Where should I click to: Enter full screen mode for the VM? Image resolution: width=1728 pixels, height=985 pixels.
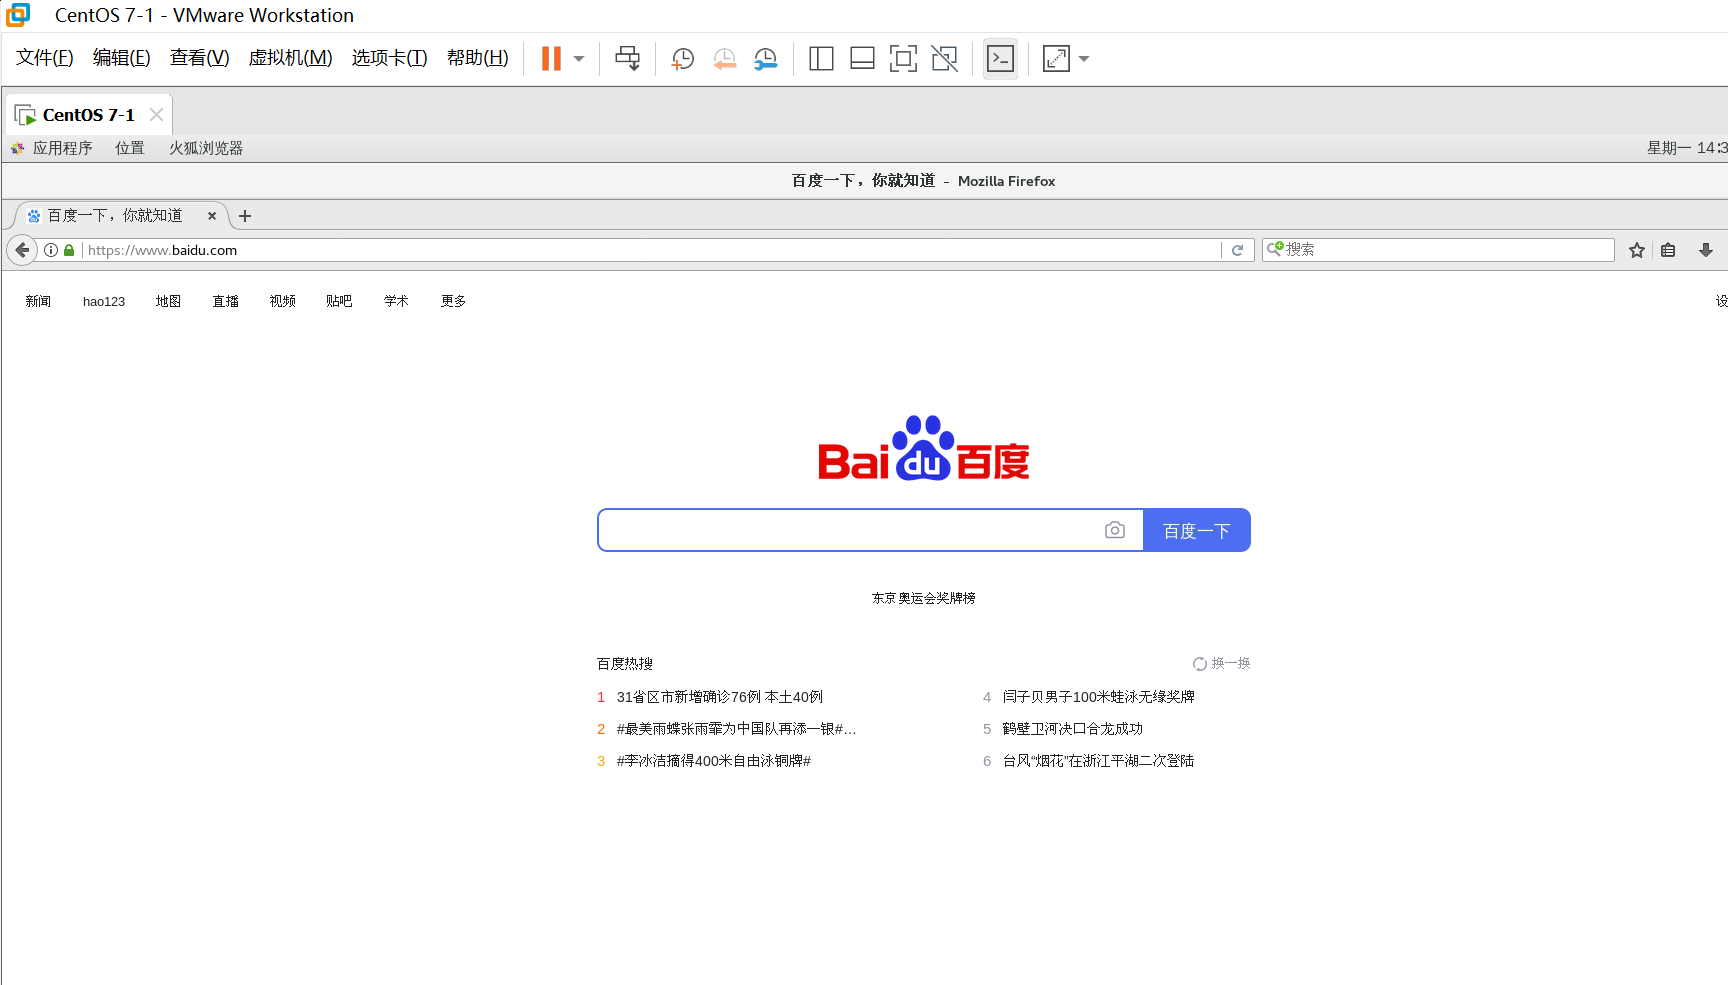tap(903, 58)
